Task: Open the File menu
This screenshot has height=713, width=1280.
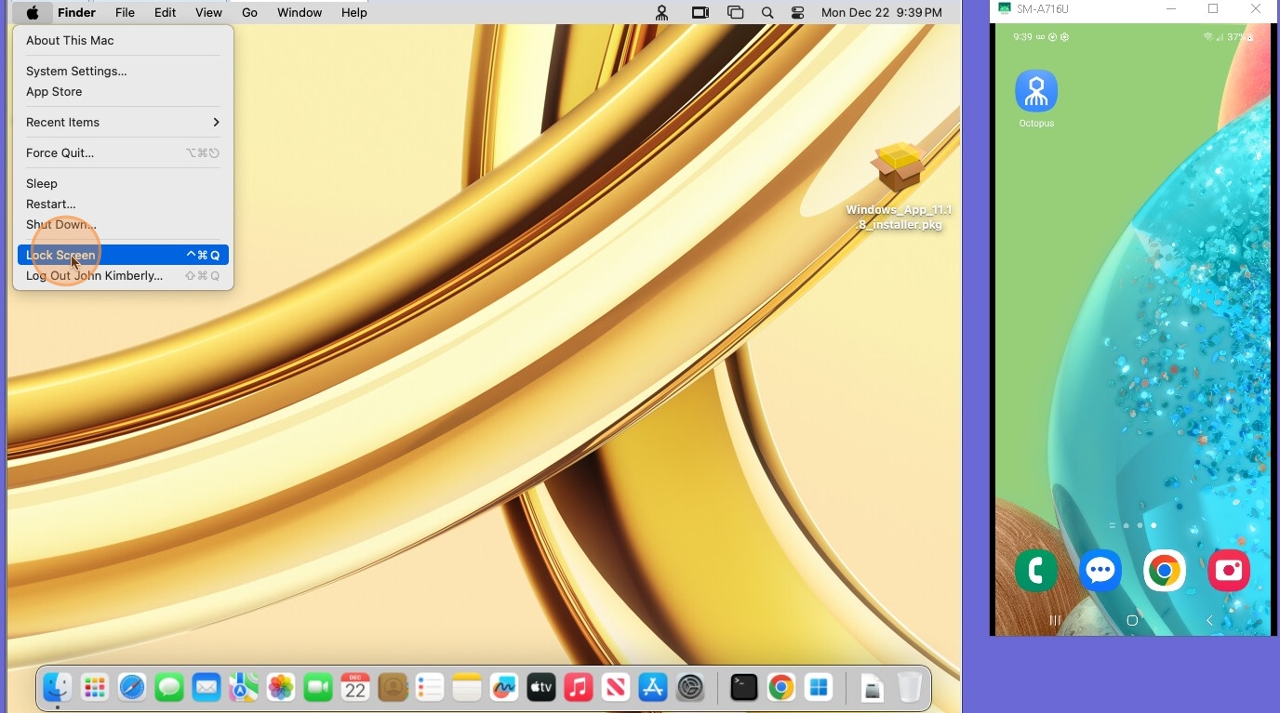Action: coord(125,13)
